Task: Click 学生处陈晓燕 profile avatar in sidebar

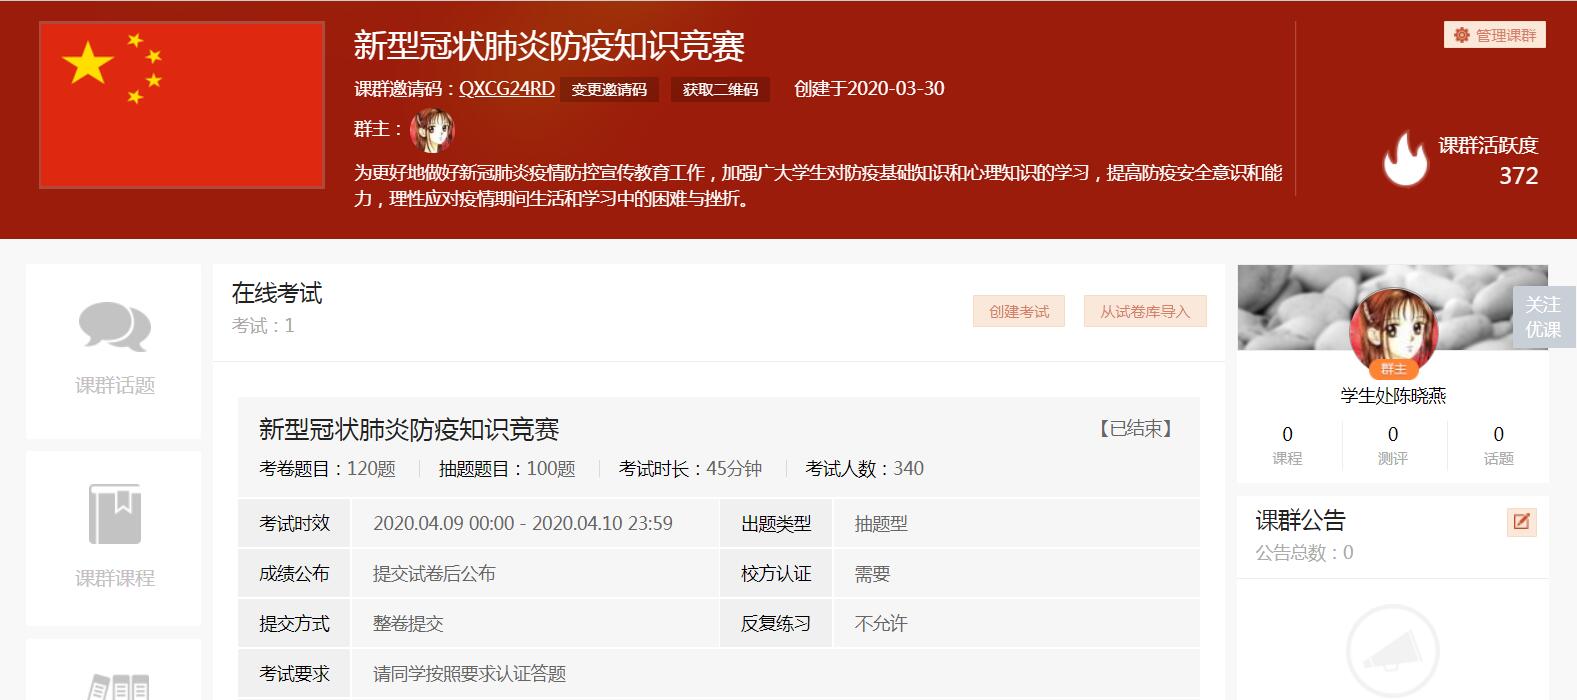Action: 1392,331
